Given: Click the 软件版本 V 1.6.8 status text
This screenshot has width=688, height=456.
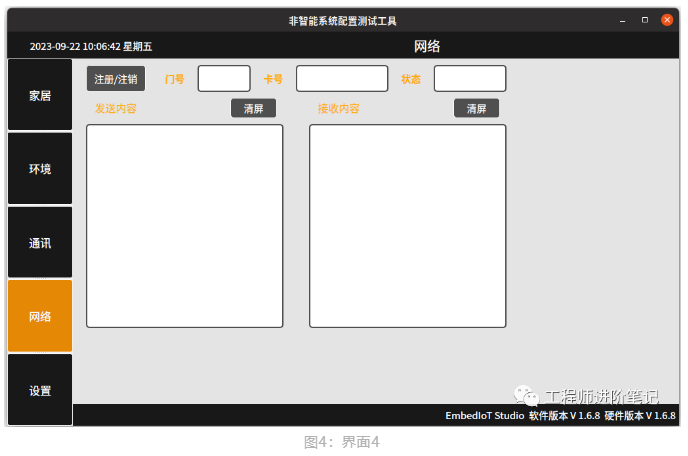Looking at the screenshot, I should pyautogui.click(x=564, y=416).
